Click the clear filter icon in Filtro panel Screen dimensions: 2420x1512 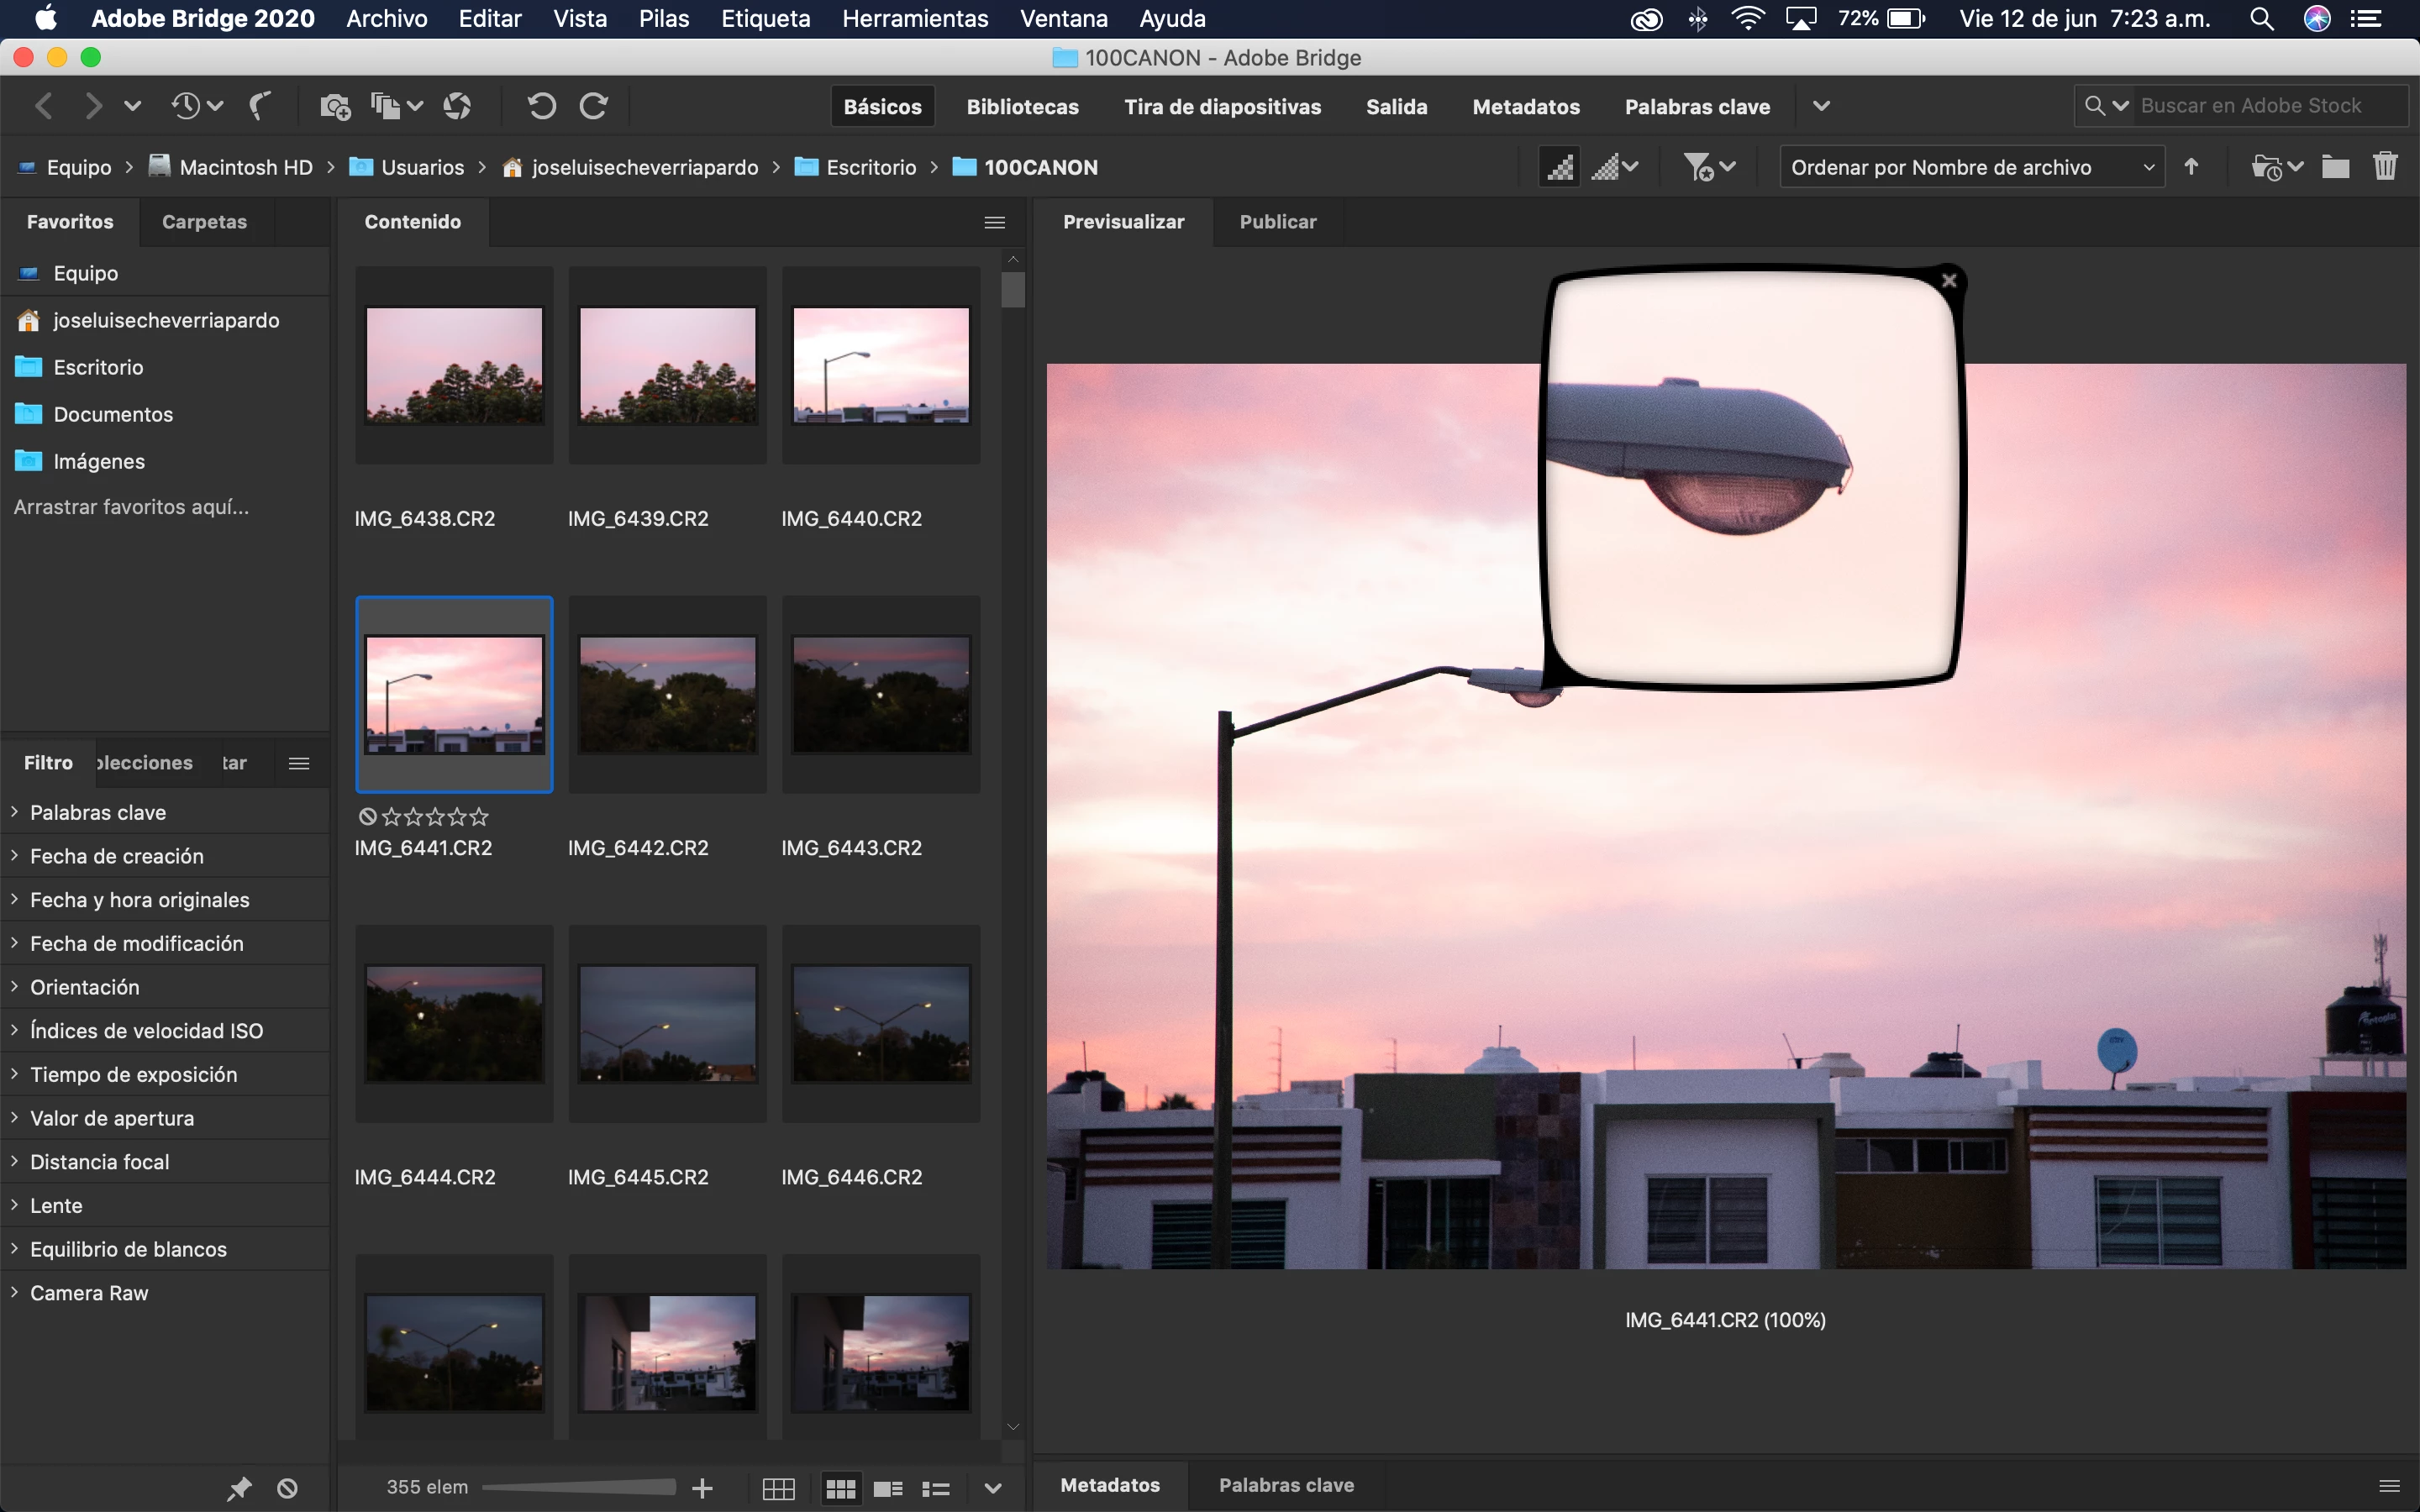click(287, 1488)
